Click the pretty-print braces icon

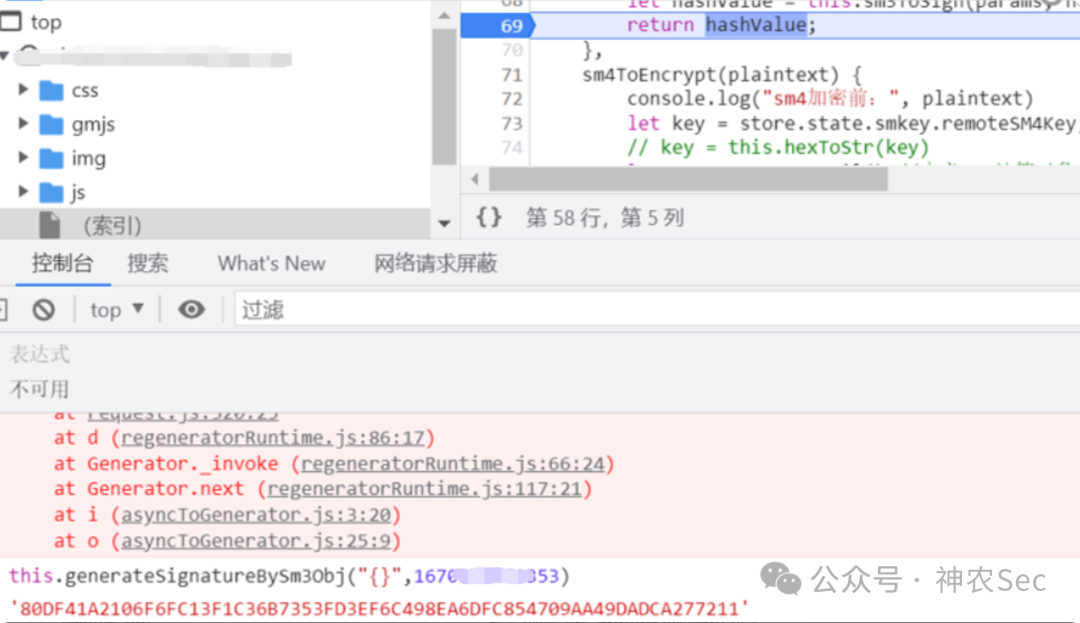point(488,218)
